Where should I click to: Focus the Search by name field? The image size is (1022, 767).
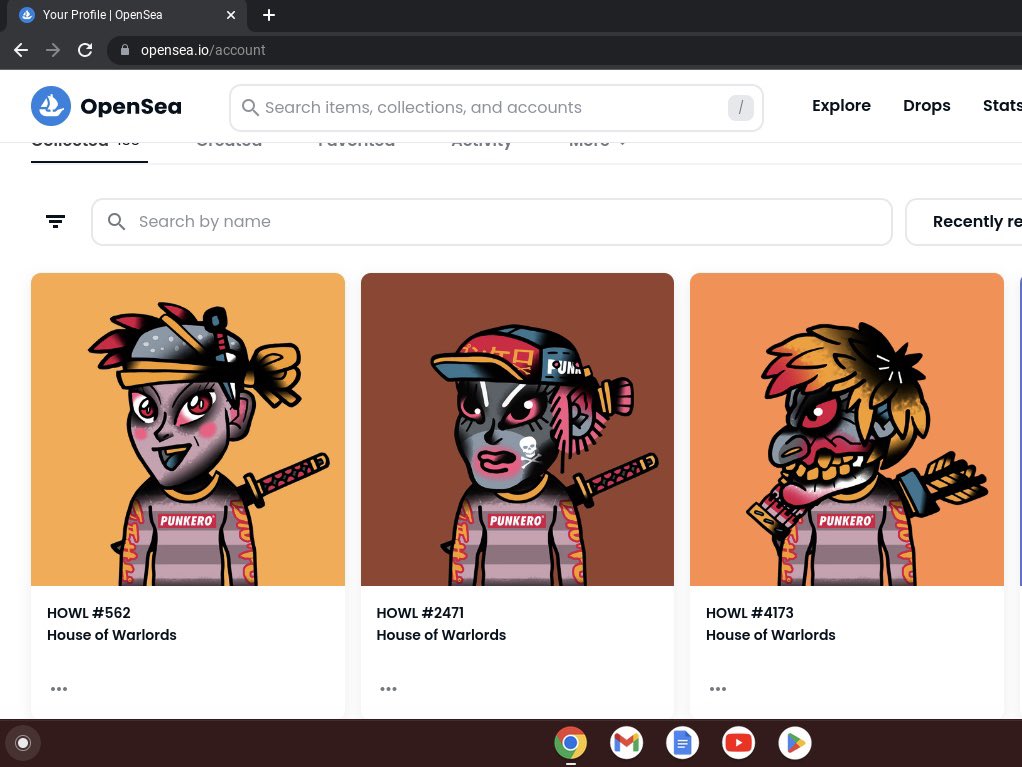click(491, 222)
